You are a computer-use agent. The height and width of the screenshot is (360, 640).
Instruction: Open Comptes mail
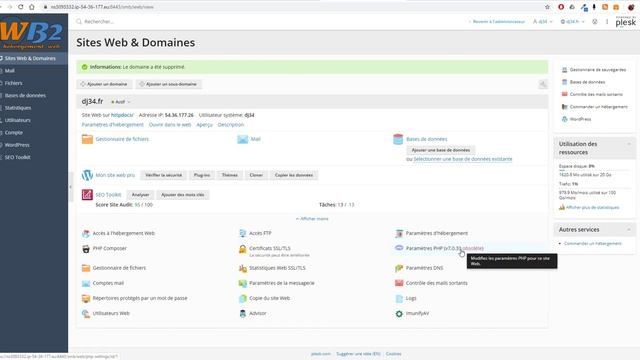[x=108, y=283]
